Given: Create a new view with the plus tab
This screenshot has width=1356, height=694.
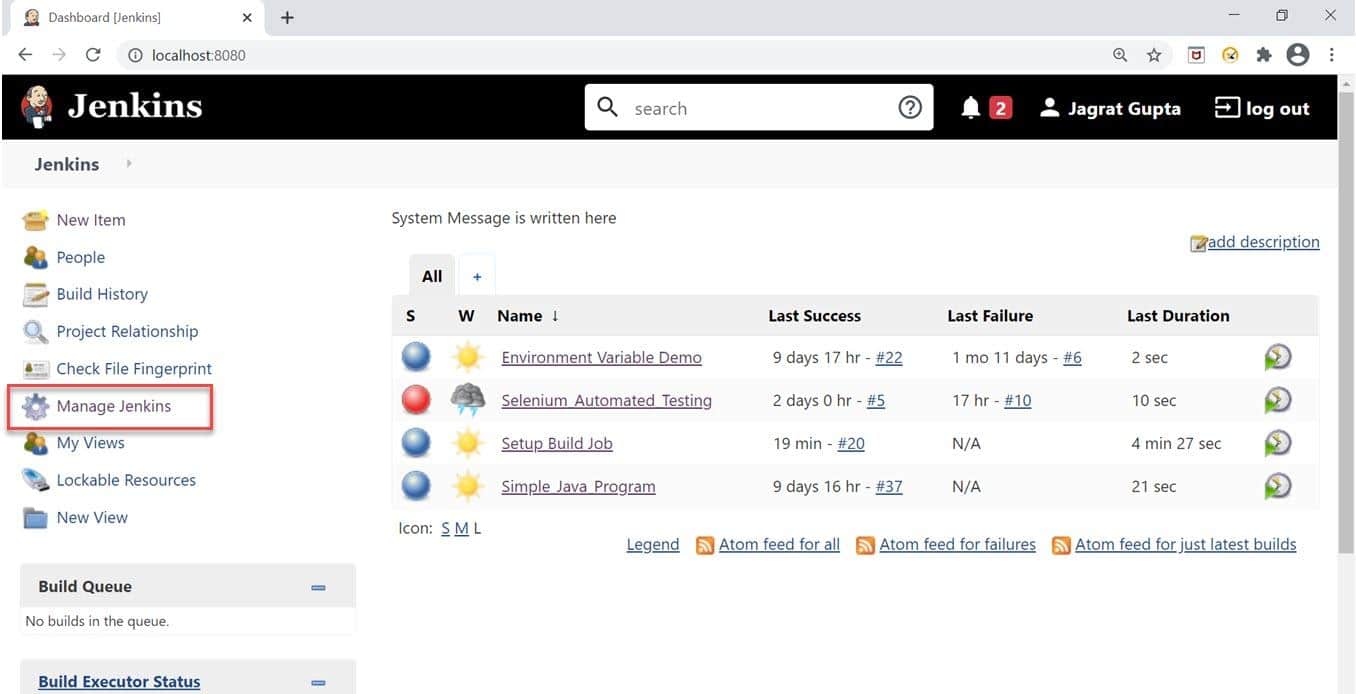Looking at the screenshot, I should point(477,275).
